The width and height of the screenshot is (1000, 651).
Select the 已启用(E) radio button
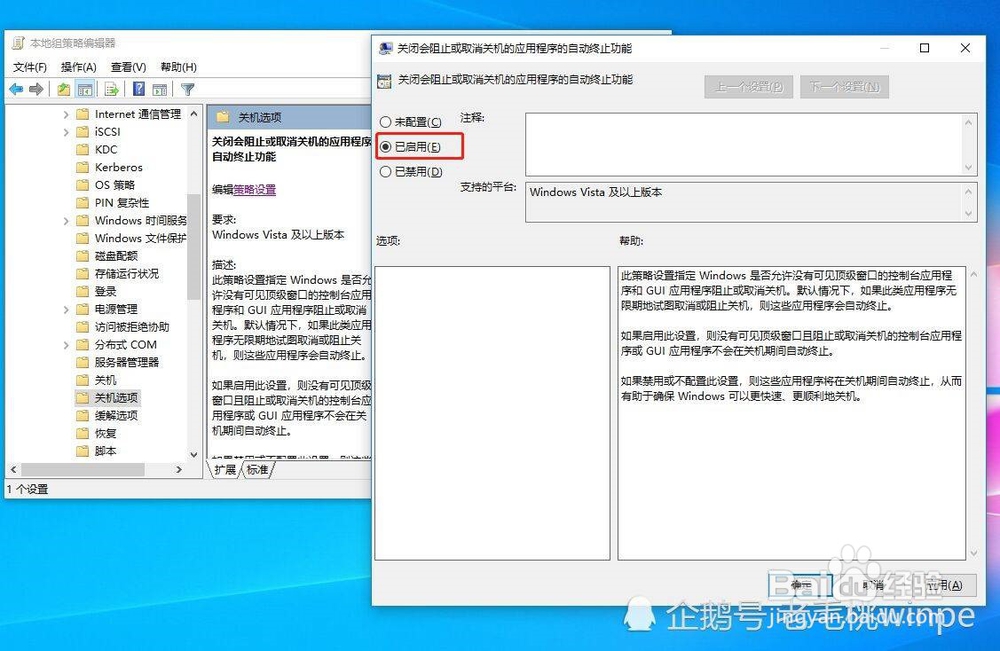click(385, 147)
